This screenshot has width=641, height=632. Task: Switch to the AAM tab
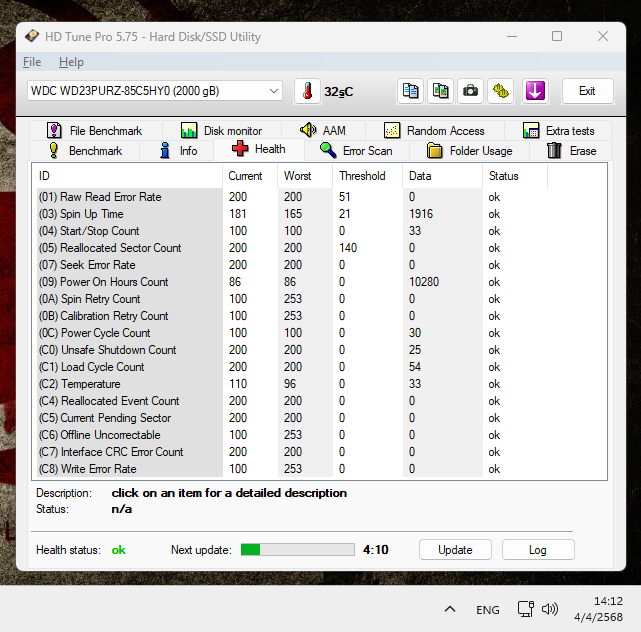[323, 130]
